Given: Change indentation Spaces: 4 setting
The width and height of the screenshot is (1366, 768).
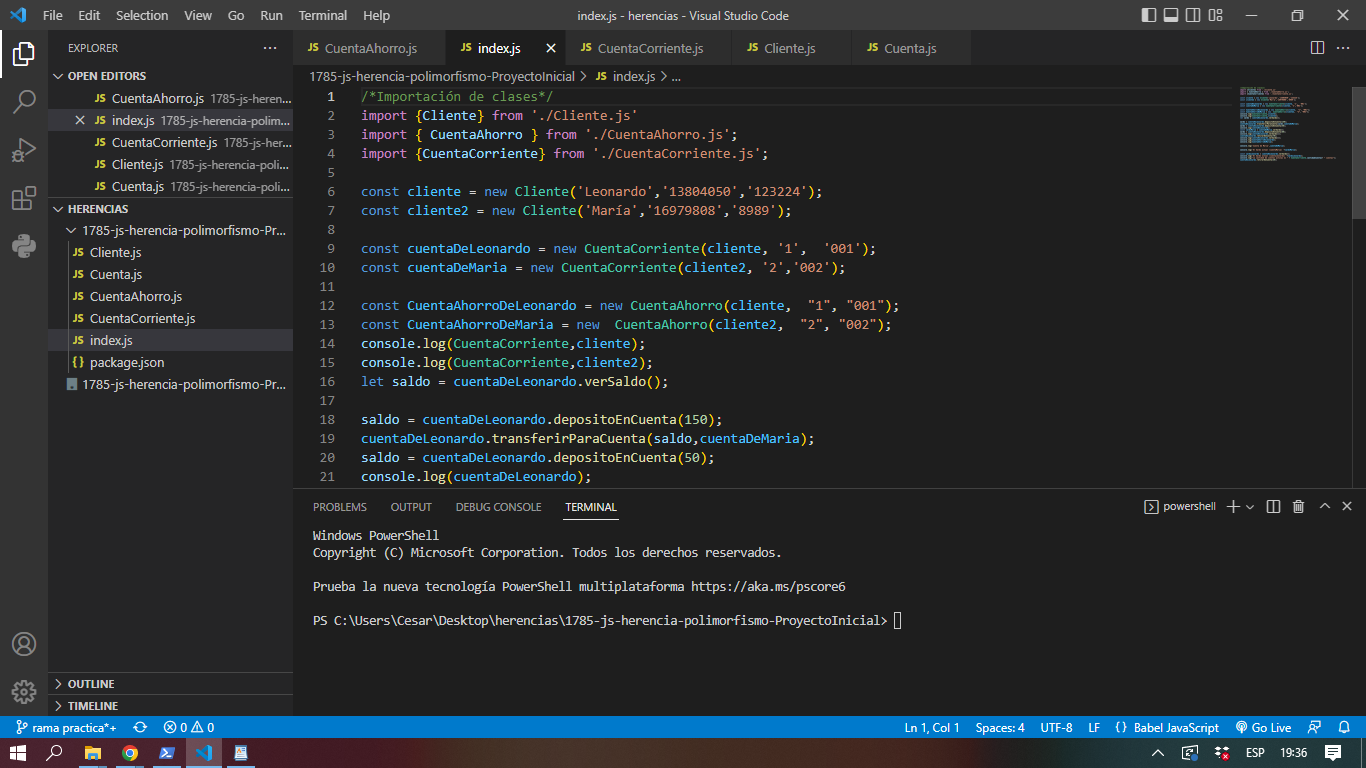Looking at the screenshot, I should (x=1000, y=728).
